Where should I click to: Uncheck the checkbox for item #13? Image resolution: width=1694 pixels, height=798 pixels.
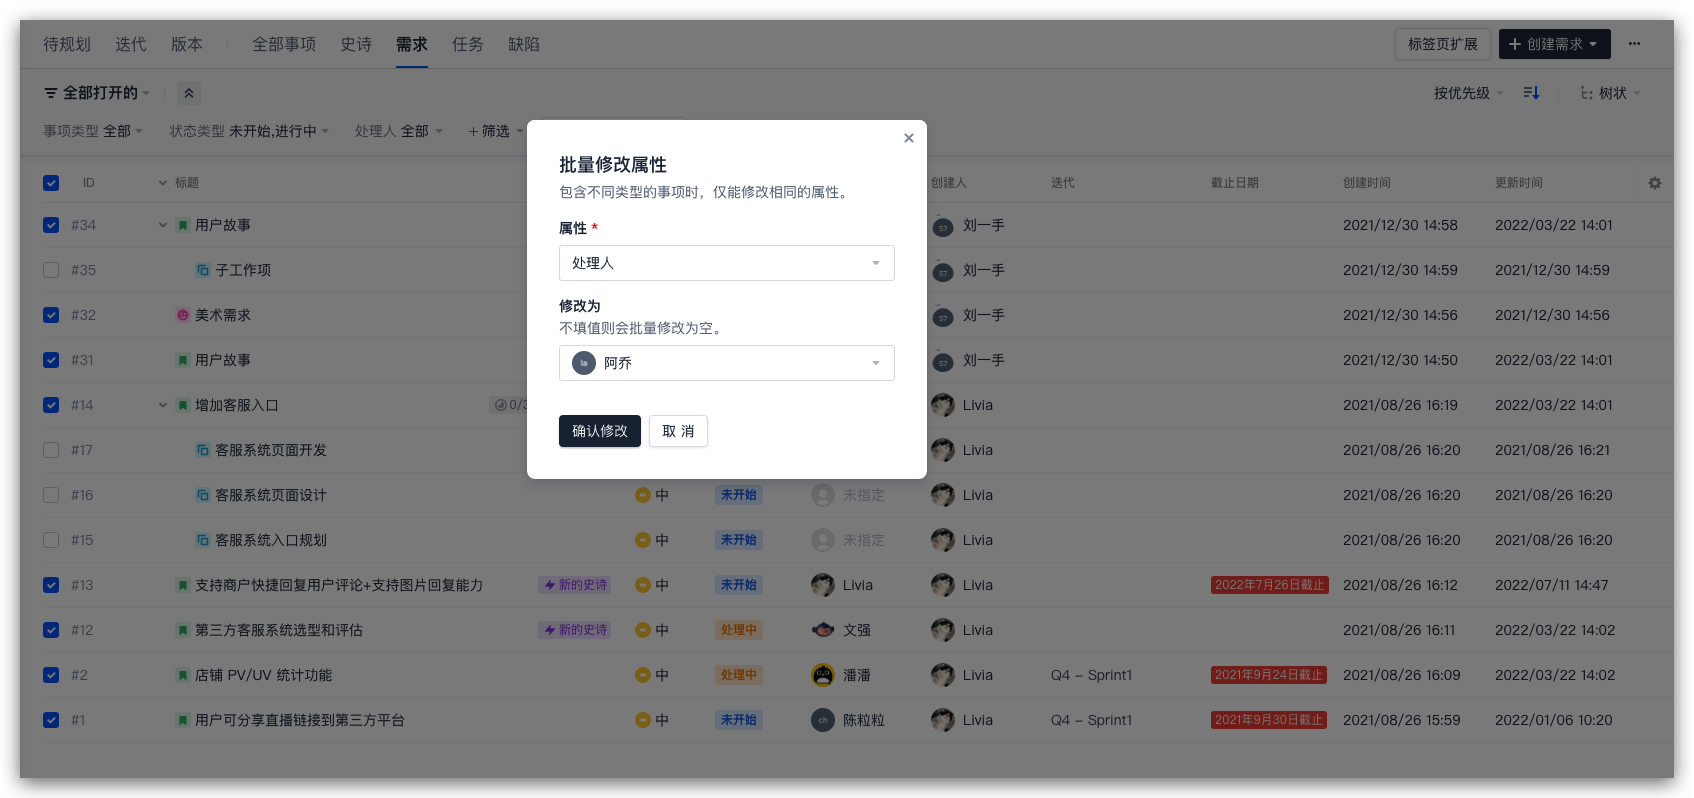point(51,585)
